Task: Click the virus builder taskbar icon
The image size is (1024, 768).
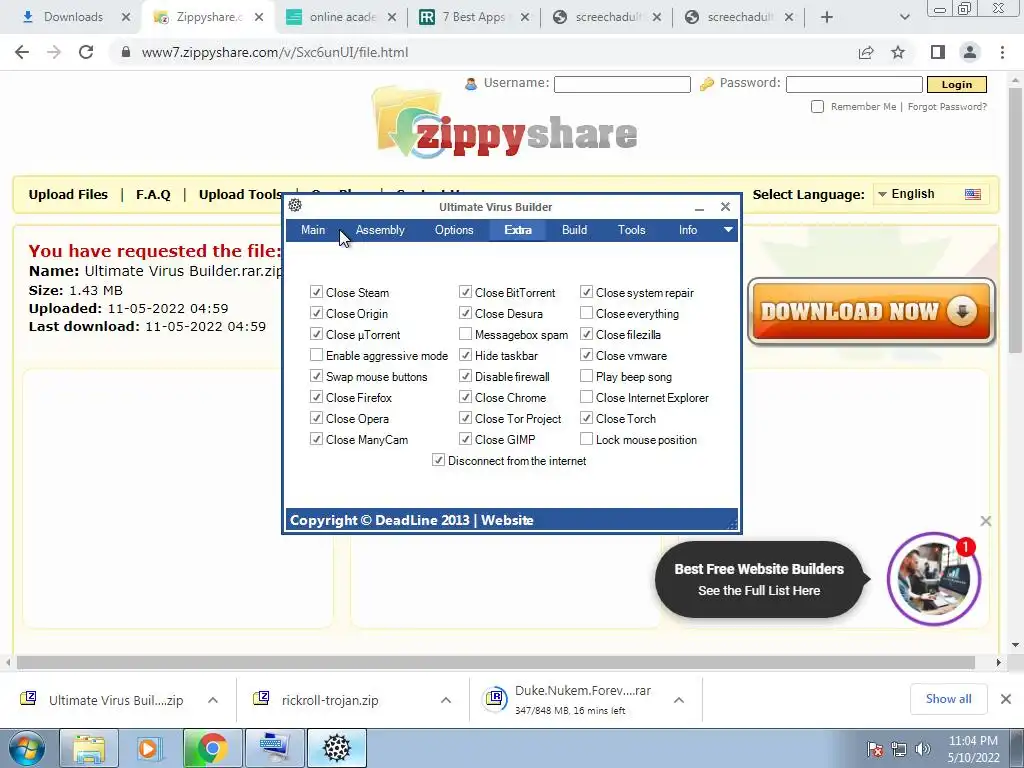Action: tap(337, 748)
